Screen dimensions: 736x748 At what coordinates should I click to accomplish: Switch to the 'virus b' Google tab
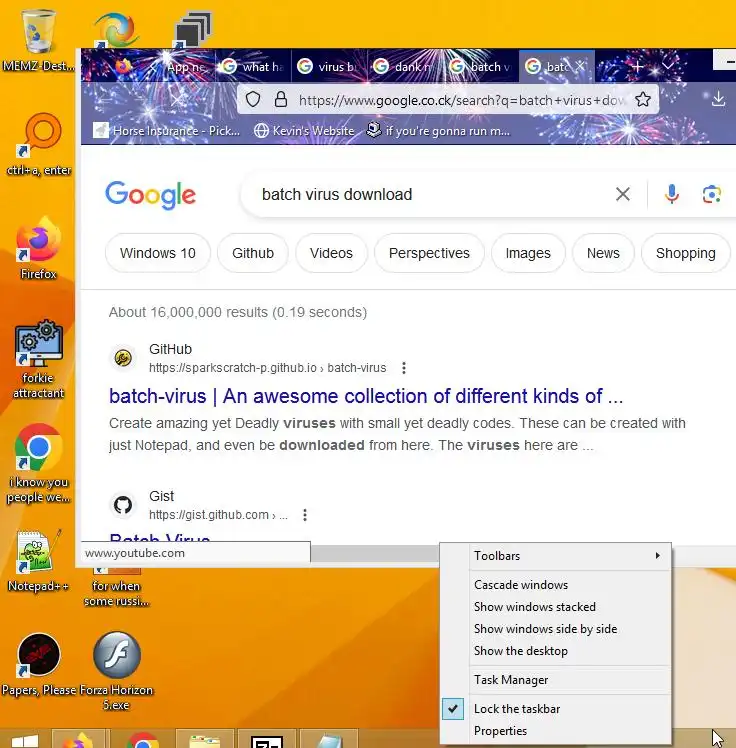click(x=328, y=66)
